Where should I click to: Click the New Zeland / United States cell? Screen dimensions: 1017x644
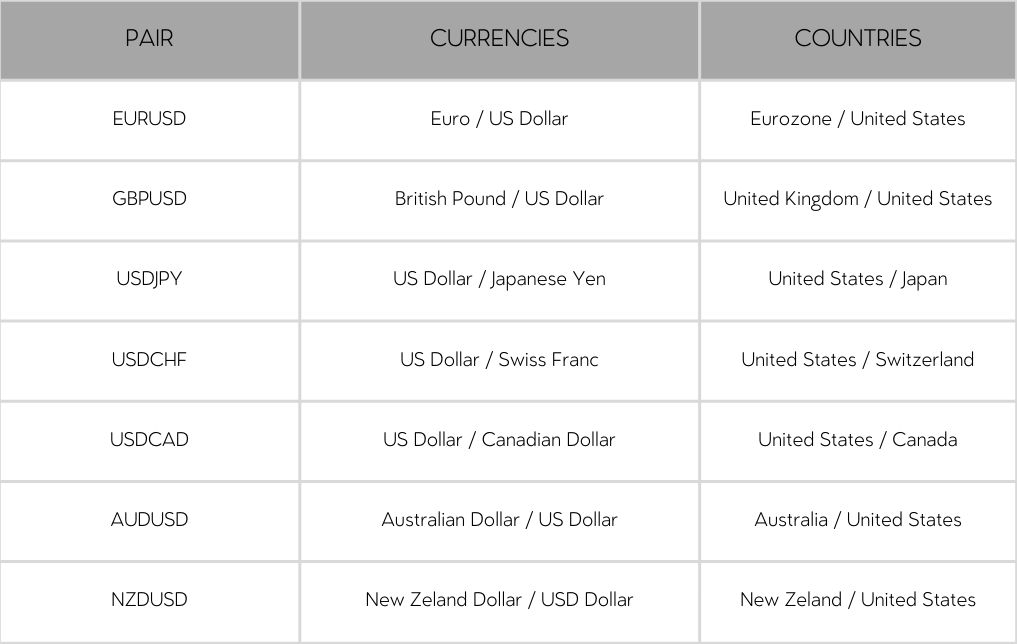point(858,600)
